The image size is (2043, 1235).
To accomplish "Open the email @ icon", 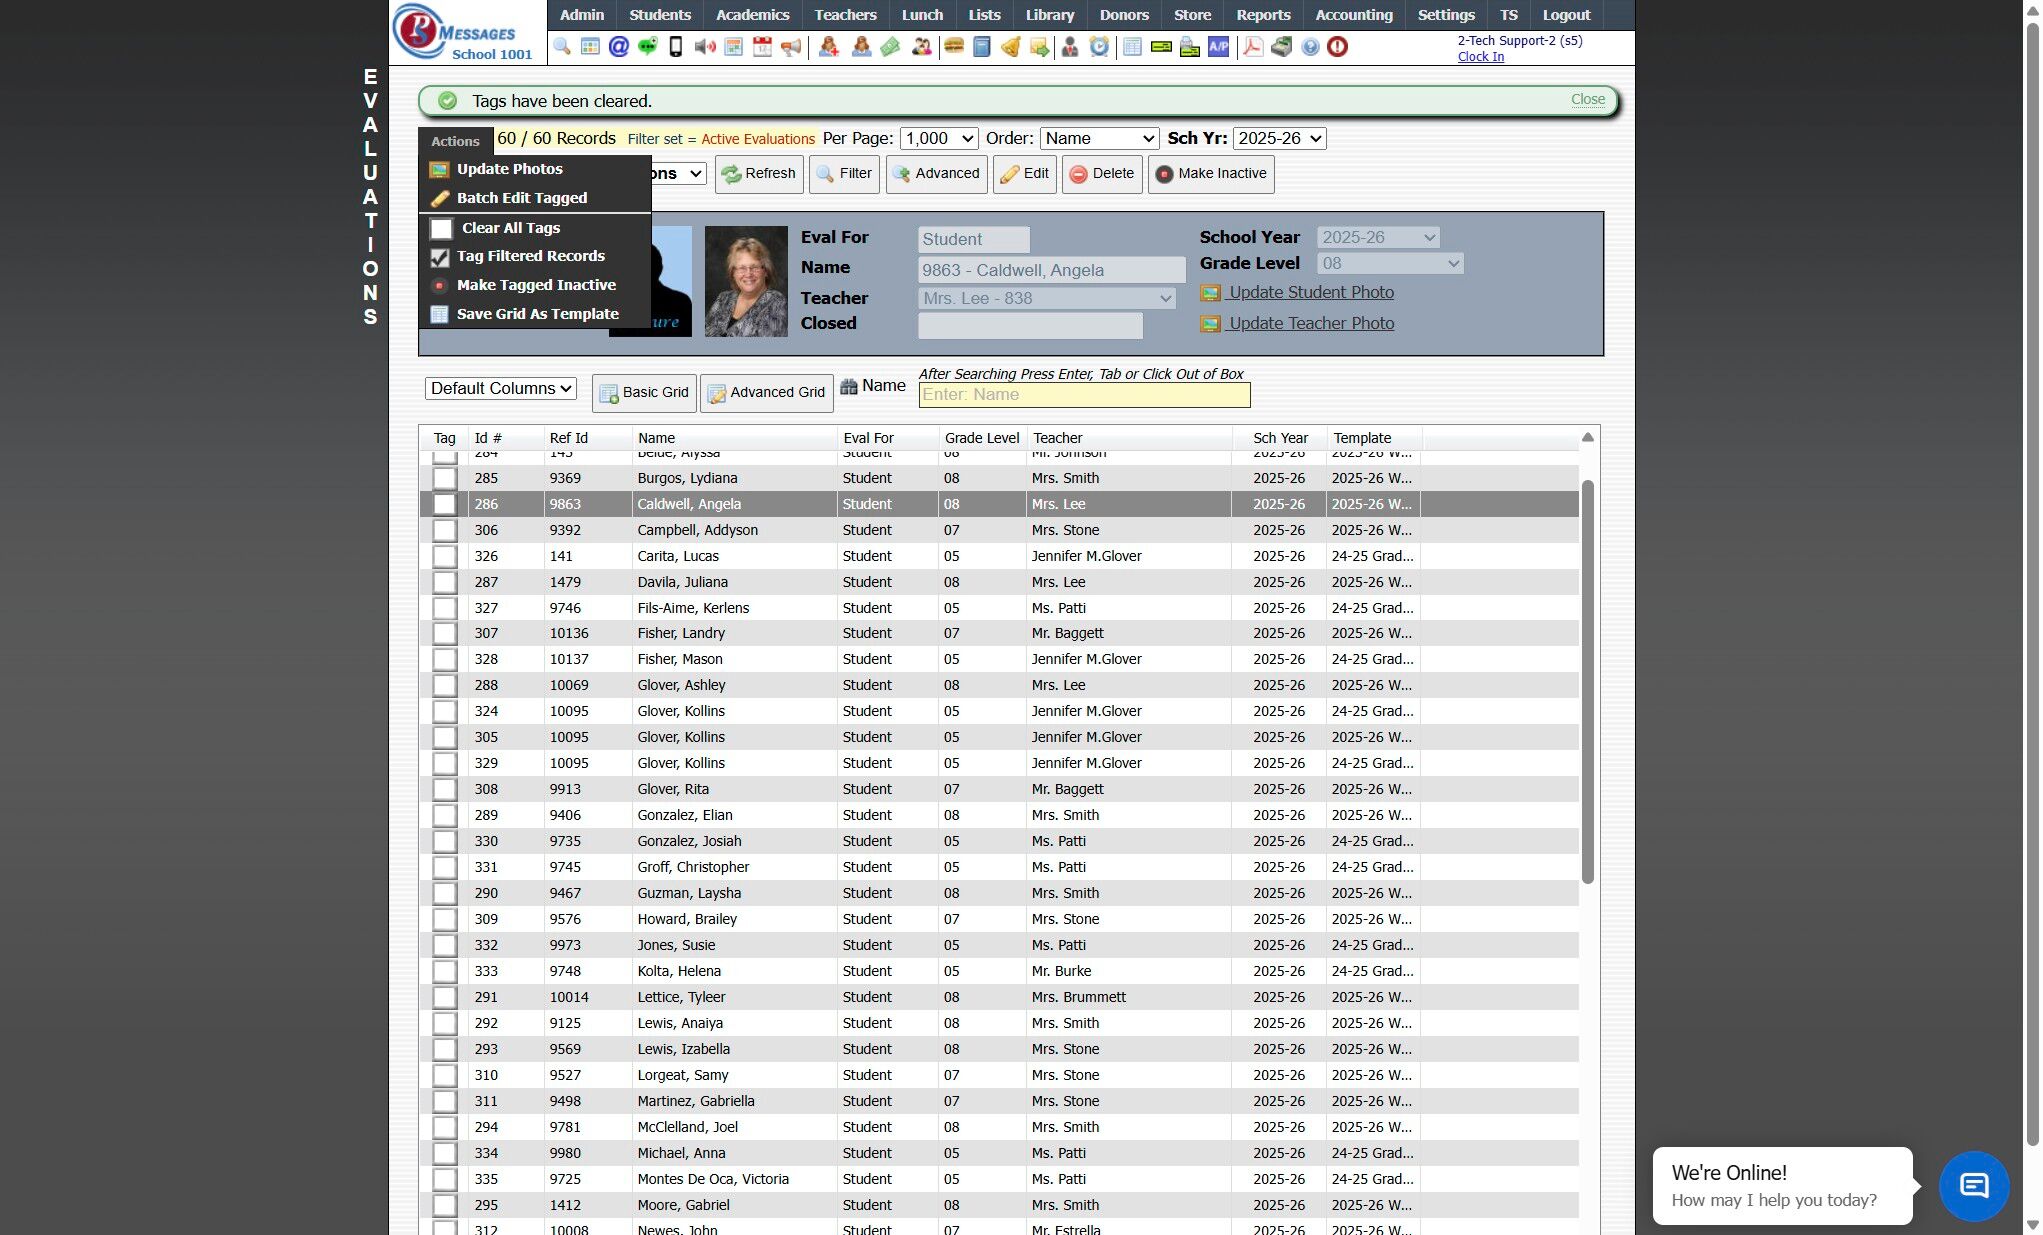I will pos(619,46).
